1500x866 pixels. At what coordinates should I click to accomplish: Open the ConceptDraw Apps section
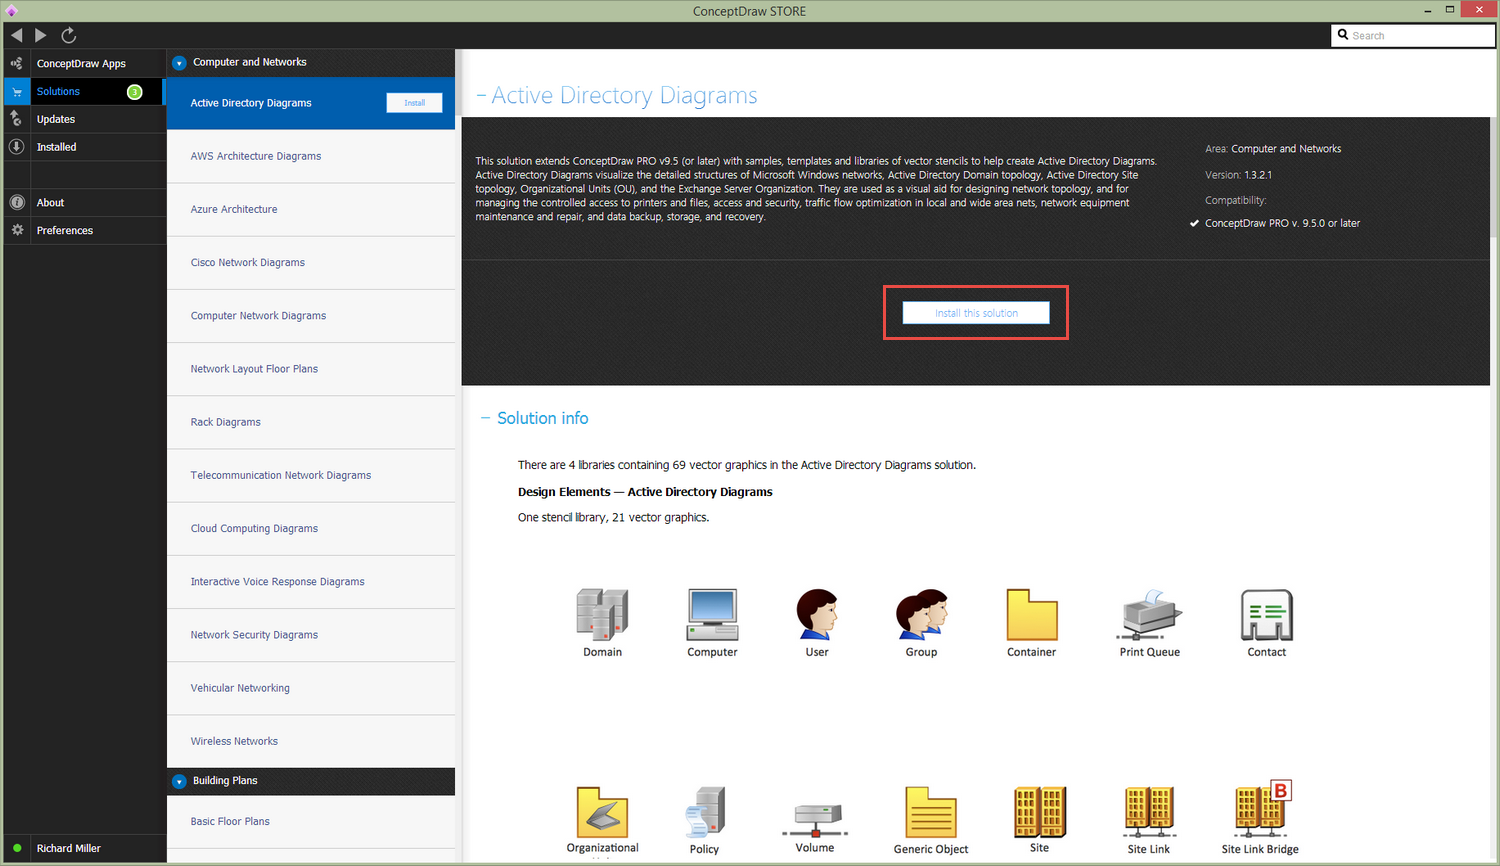coord(83,63)
